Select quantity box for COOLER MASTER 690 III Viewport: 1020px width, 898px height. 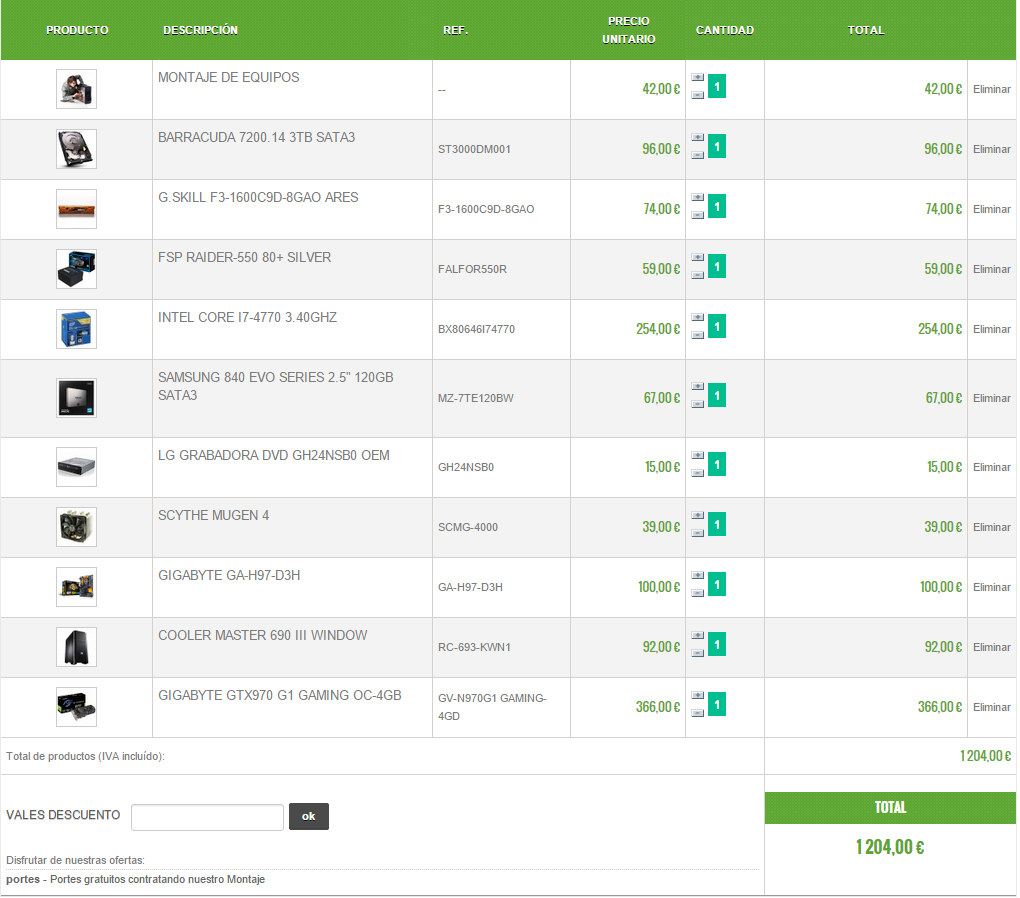pyautogui.click(x=717, y=644)
